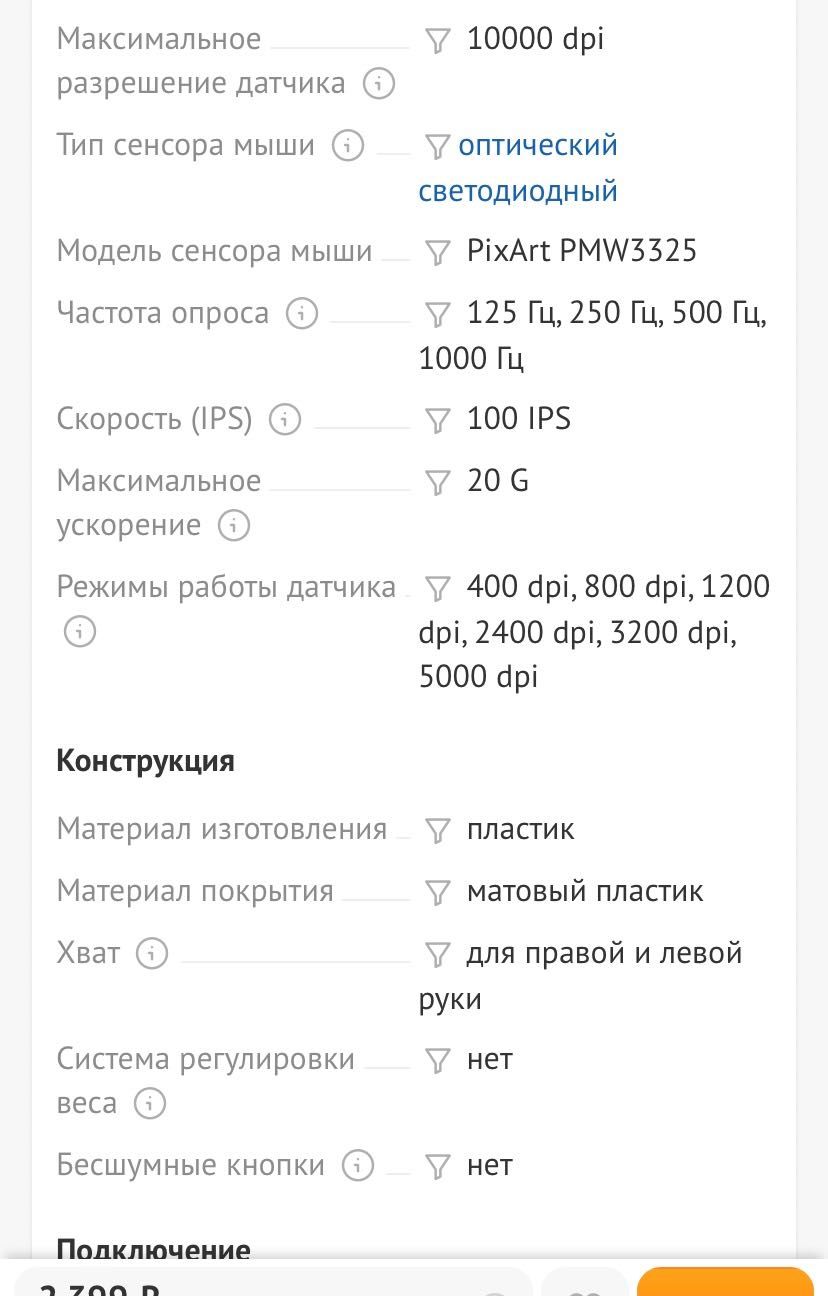The image size is (828, 1296).
Task: Filter by 100 IPS value
Action: coord(437,420)
